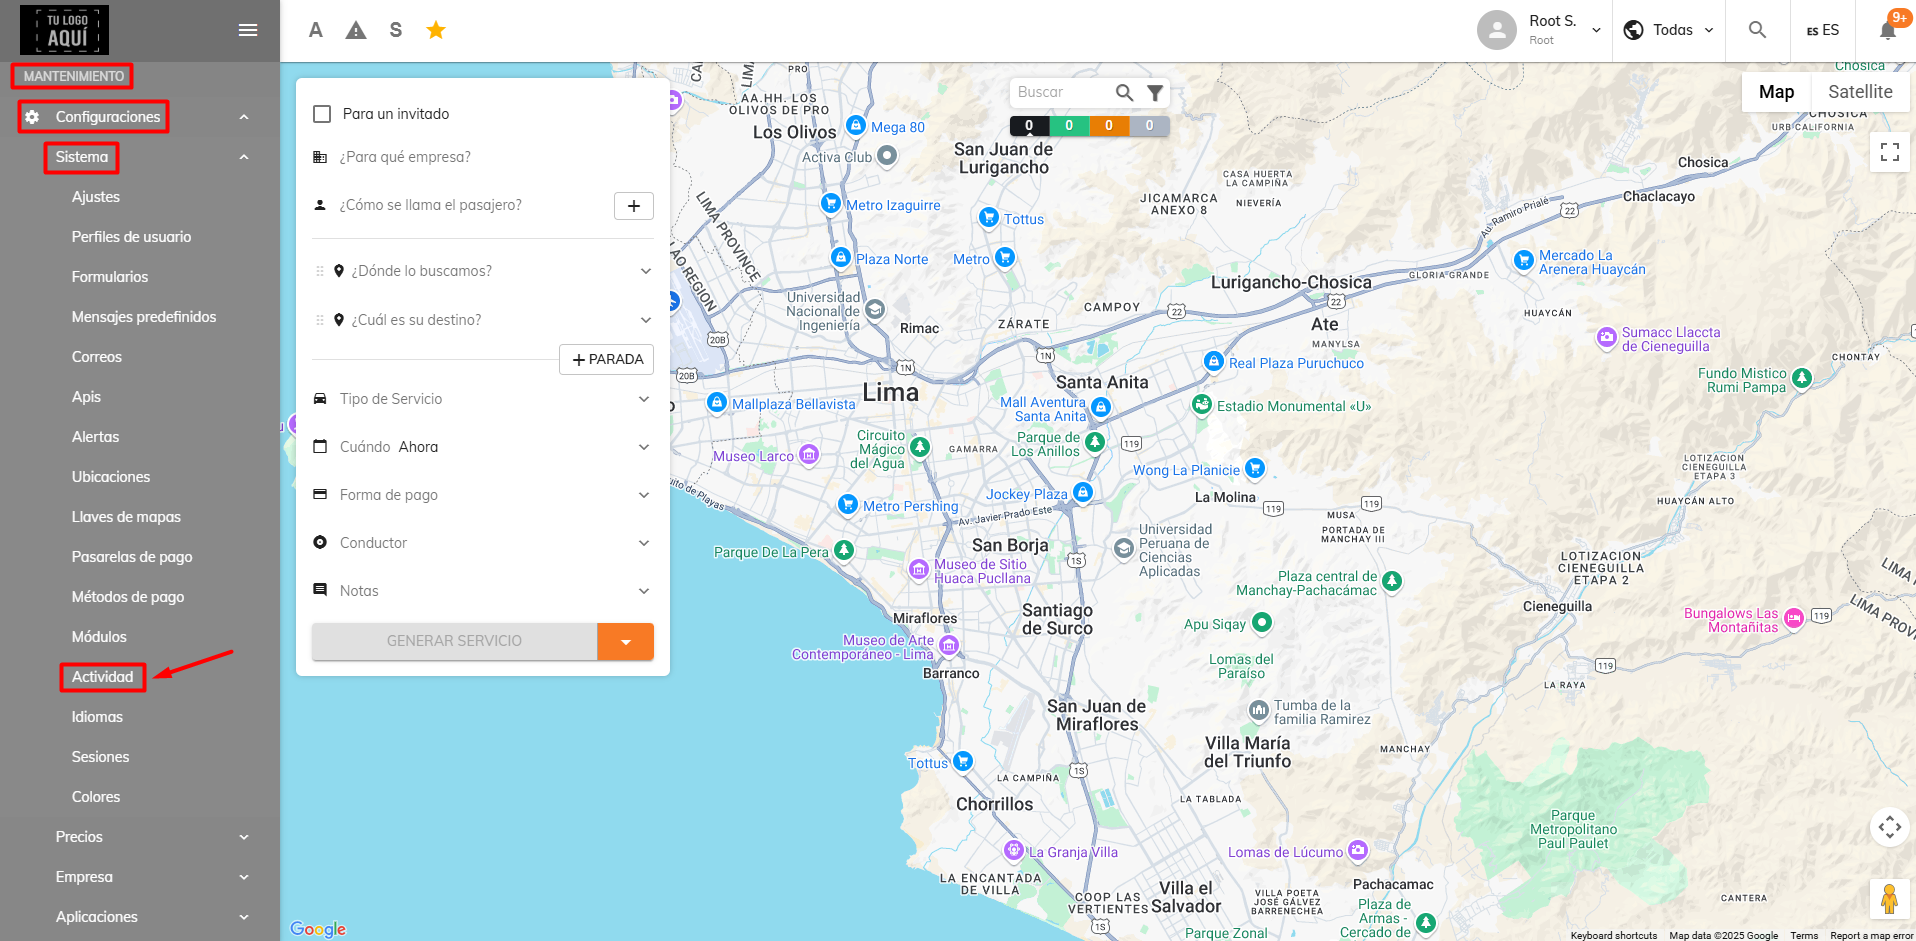The width and height of the screenshot is (1916, 941).
Task: Click the Wong La Planicie marker
Action: coord(1255,468)
